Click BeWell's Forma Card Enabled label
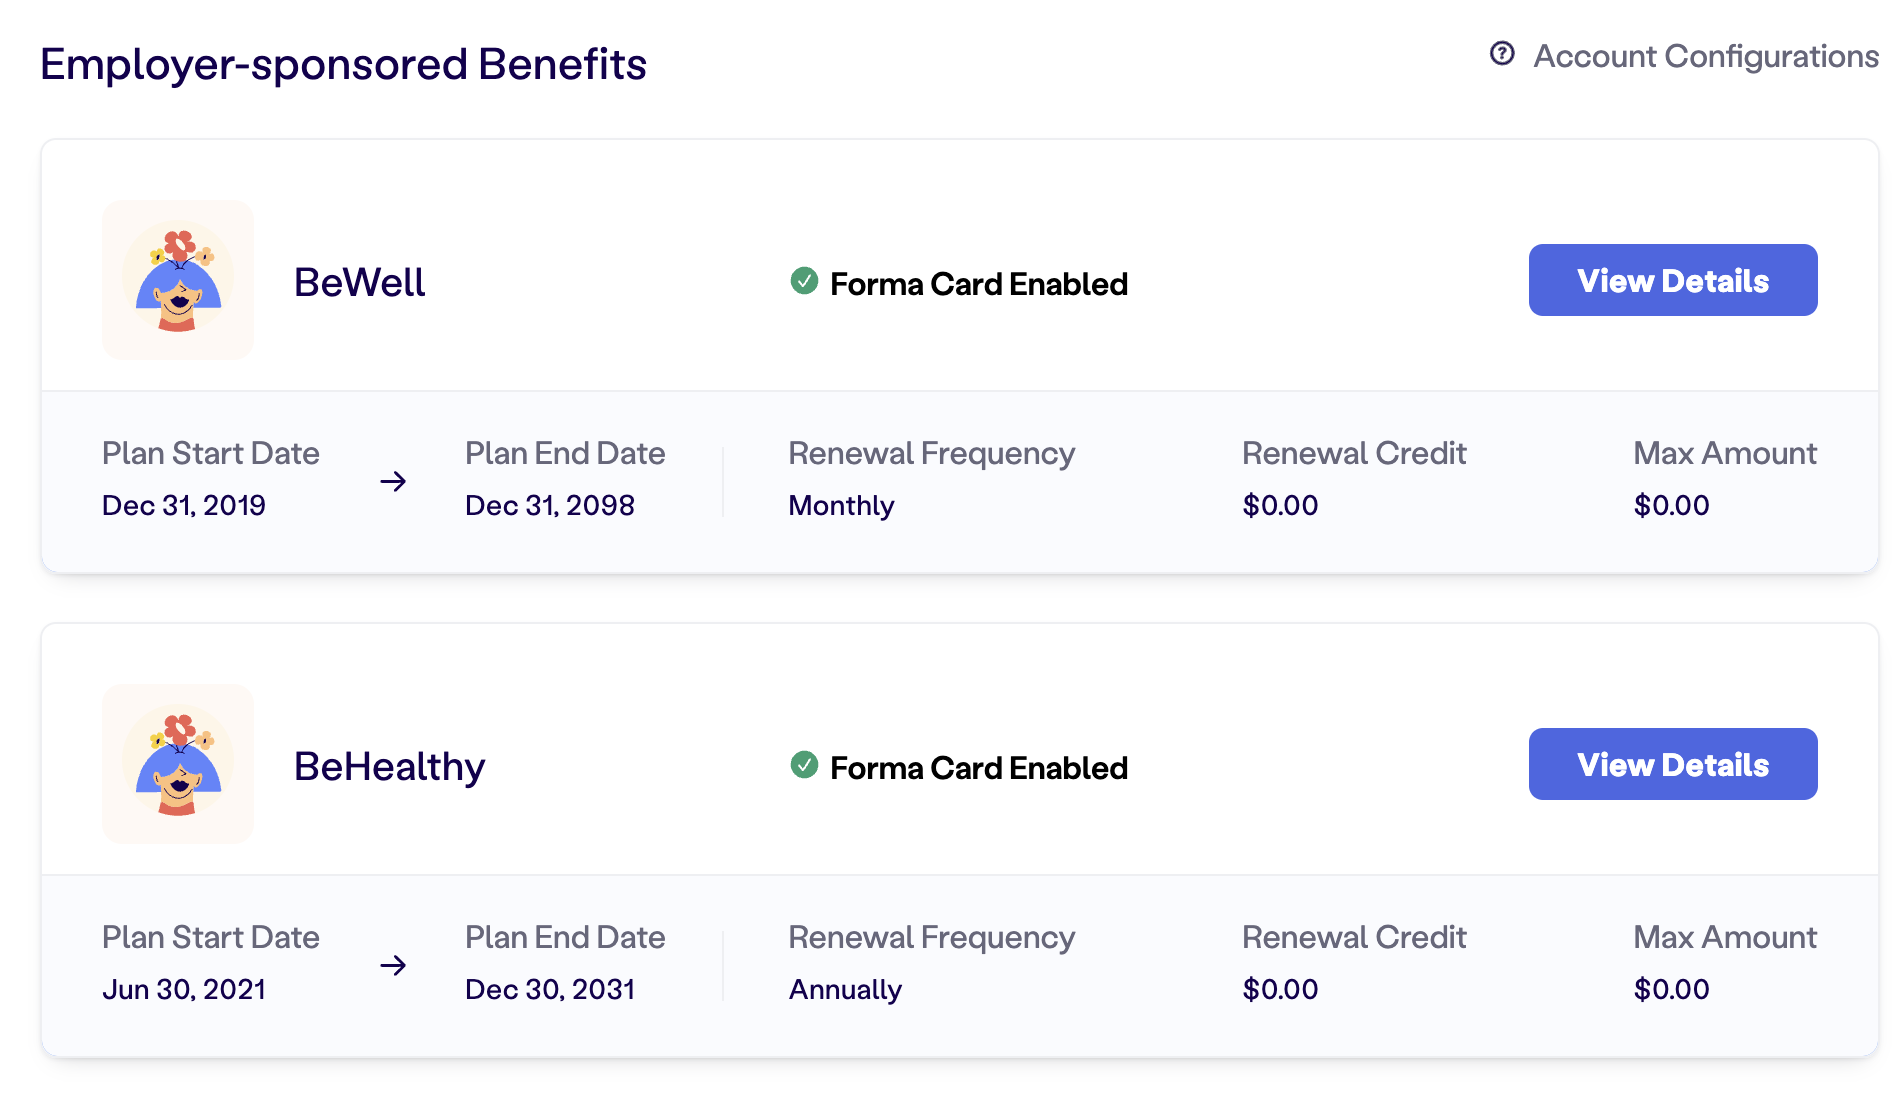This screenshot has height=1100, width=1898. [979, 284]
